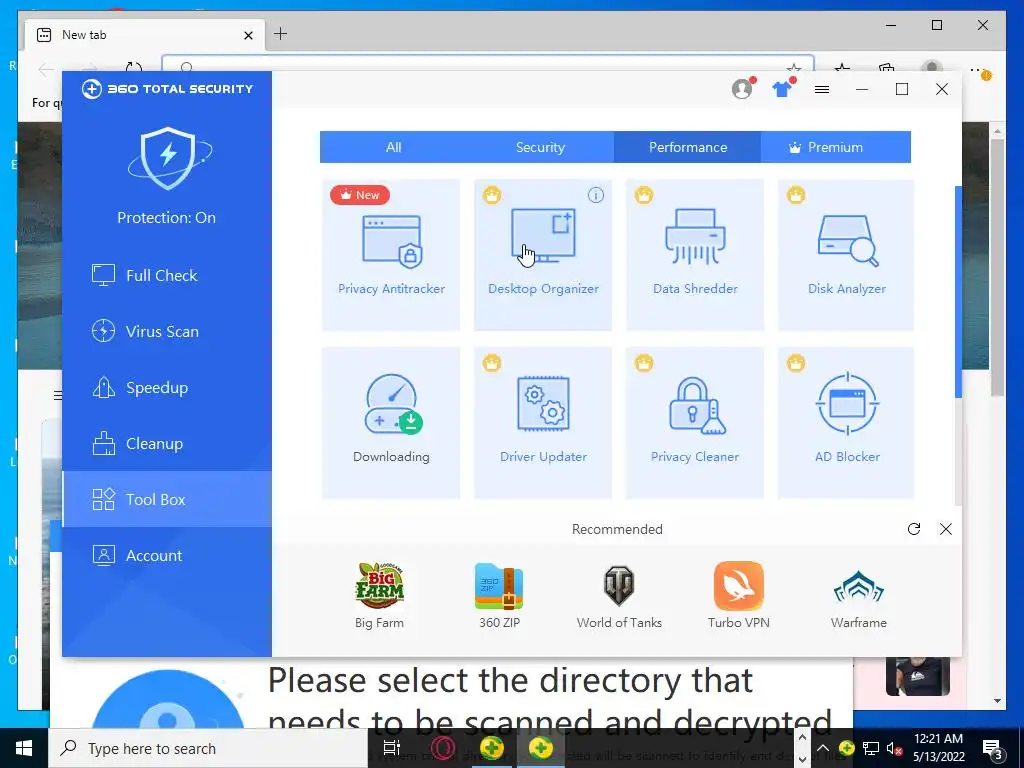Open the Privacy Cleaner tool

pos(695,423)
